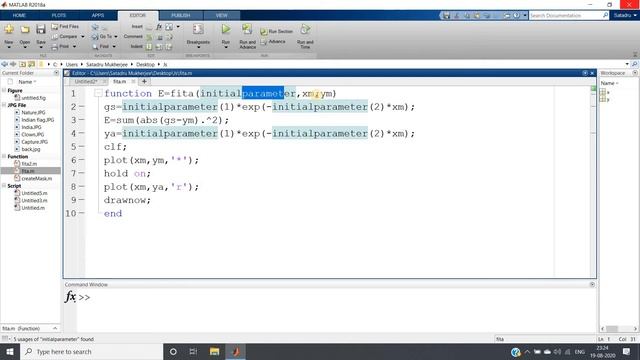Click the forward arrow in address bar
The width and height of the screenshot is (640, 360).
point(13,64)
